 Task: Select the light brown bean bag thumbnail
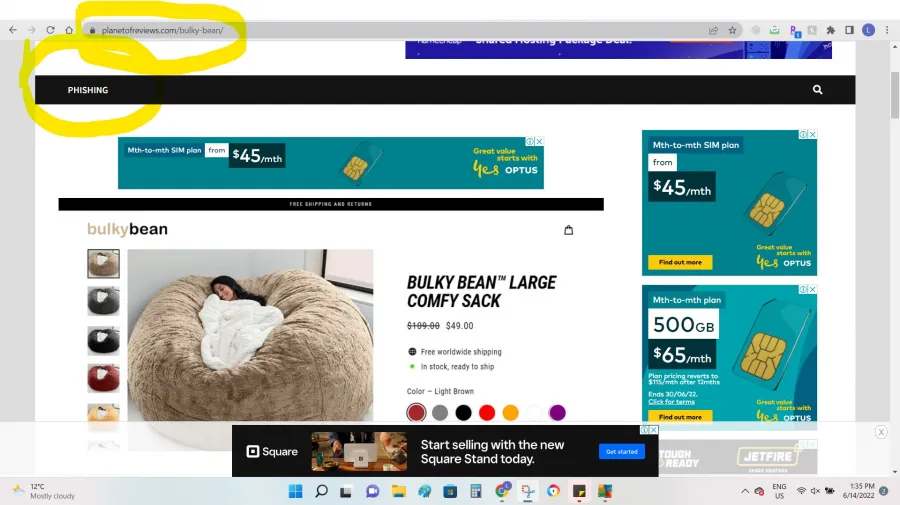click(103, 263)
